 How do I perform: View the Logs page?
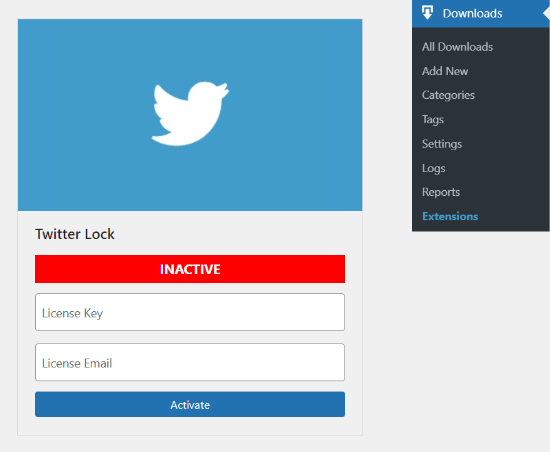[434, 168]
